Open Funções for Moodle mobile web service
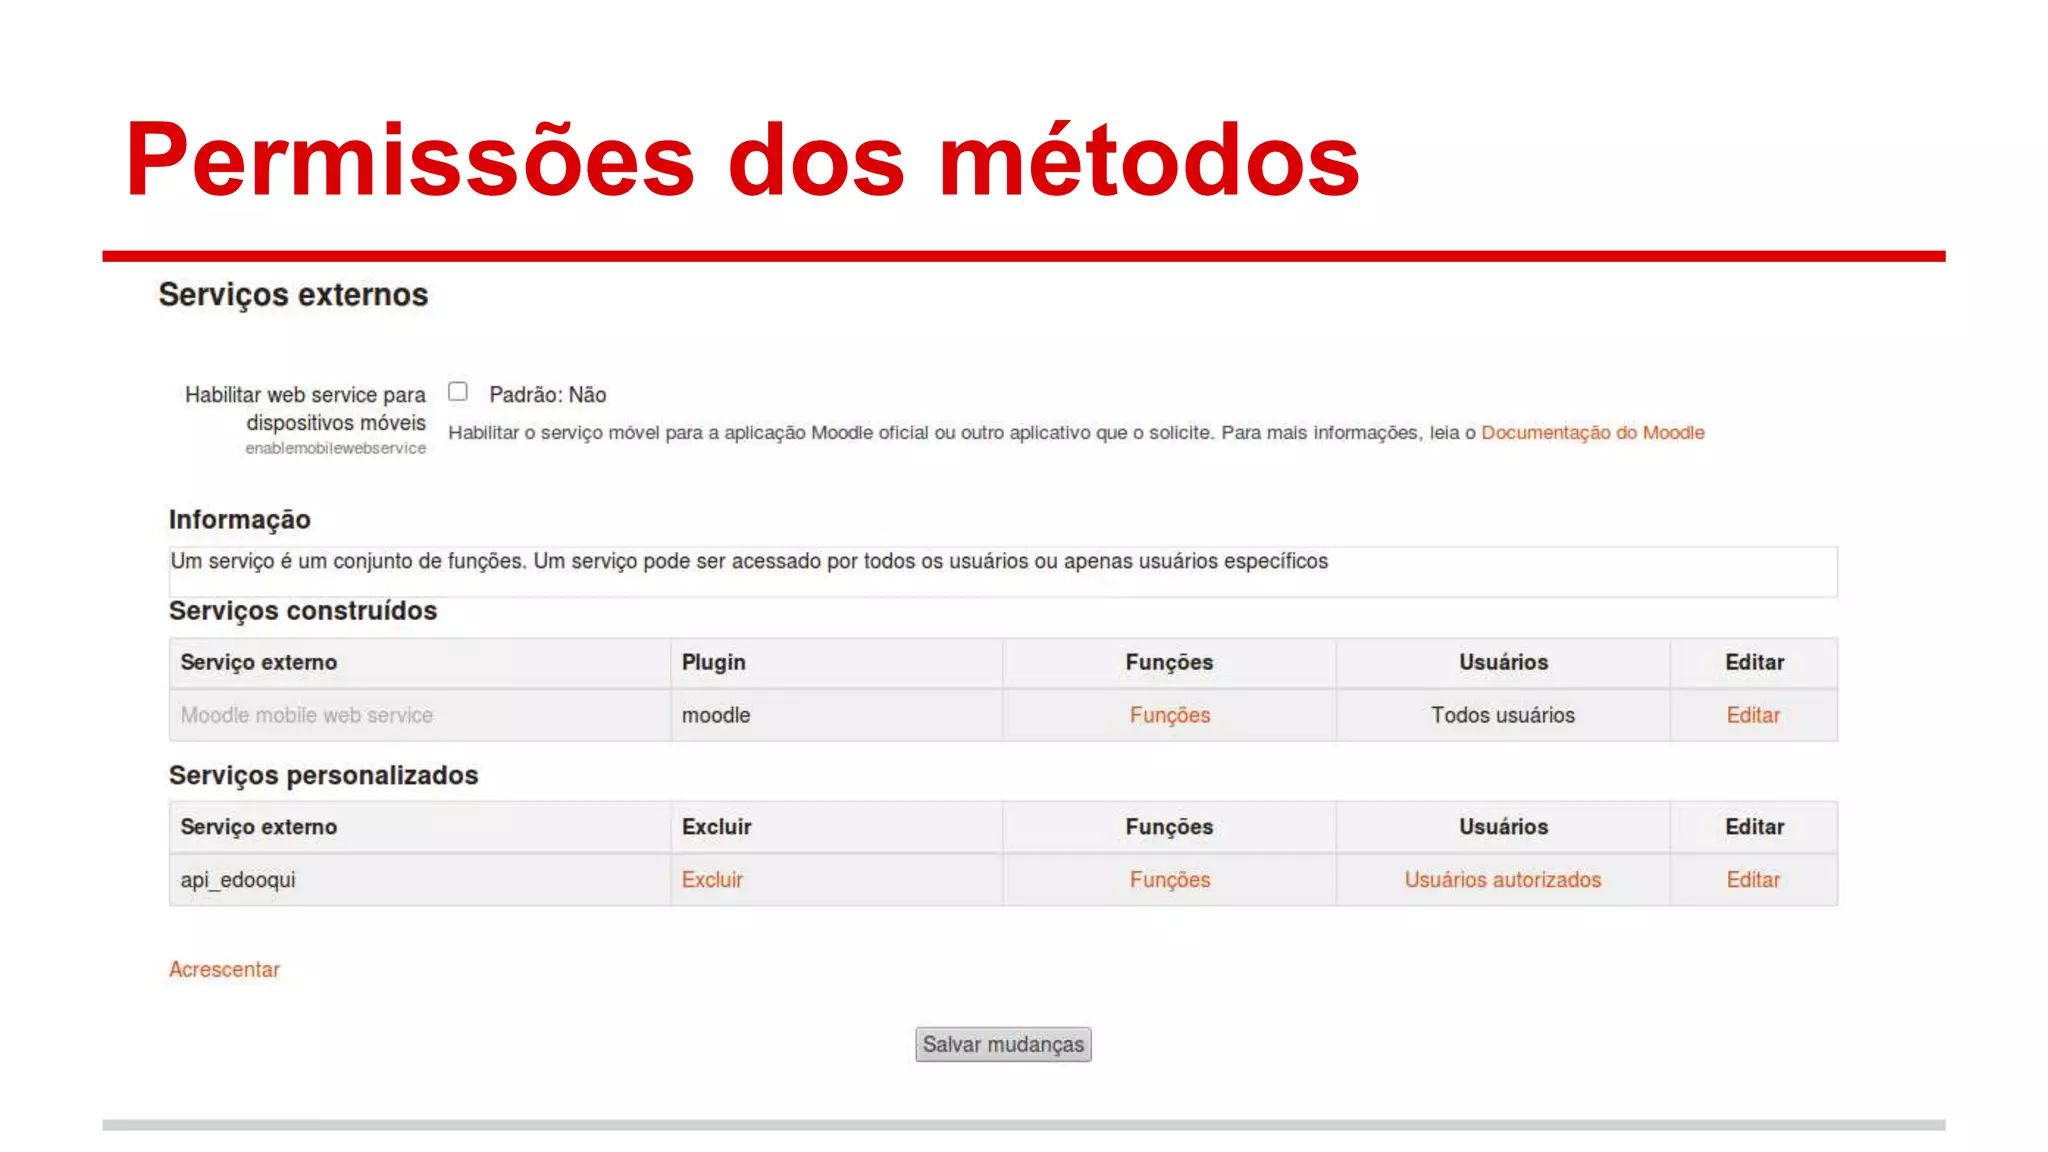Viewport: 2048px width, 1152px height. 1169,715
